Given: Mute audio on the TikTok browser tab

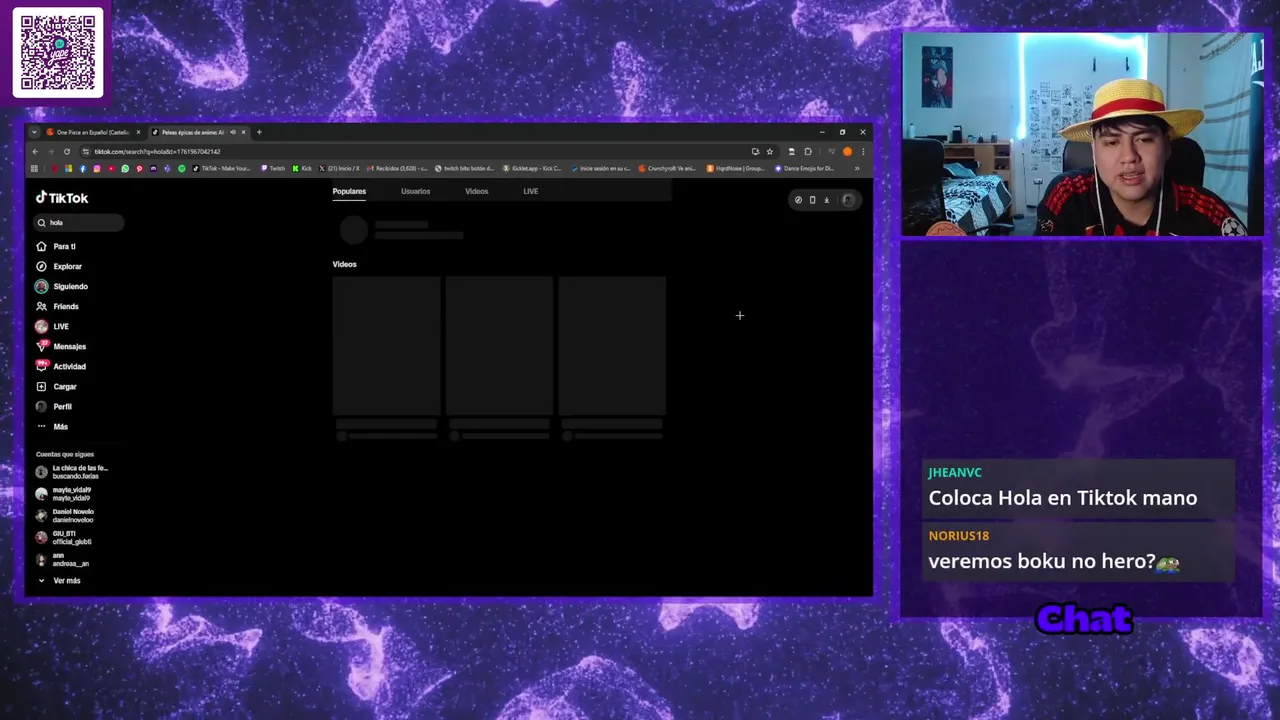Looking at the screenshot, I should (x=233, y=132).
